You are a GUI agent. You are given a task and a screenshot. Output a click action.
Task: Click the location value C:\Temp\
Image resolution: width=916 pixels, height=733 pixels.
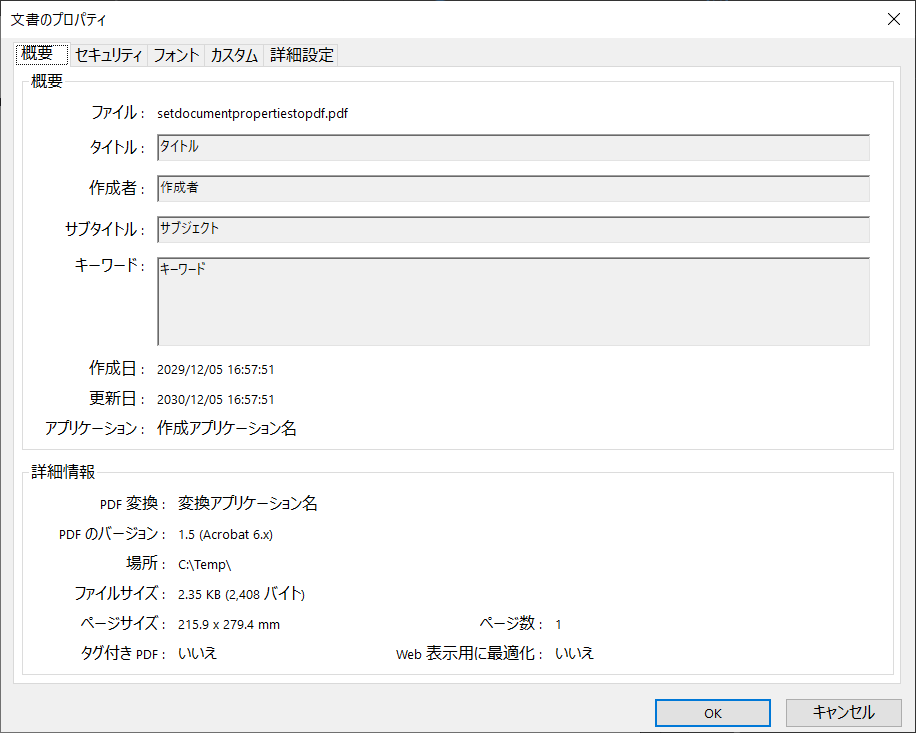(204, 565)
